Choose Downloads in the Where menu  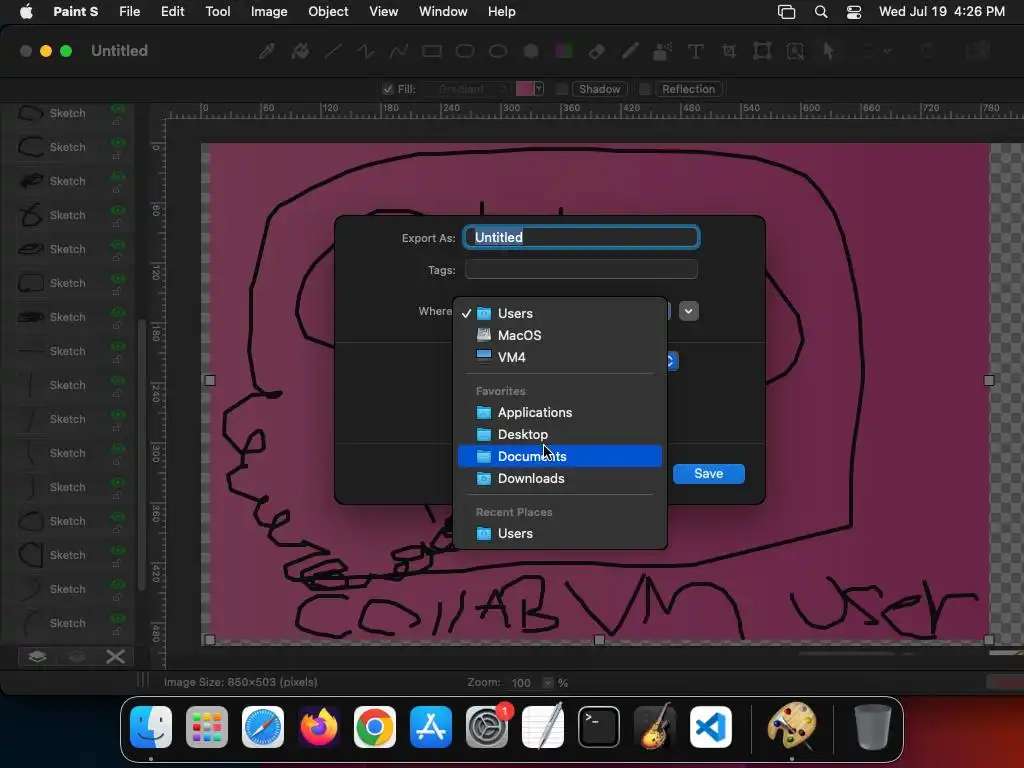[560, 478]
